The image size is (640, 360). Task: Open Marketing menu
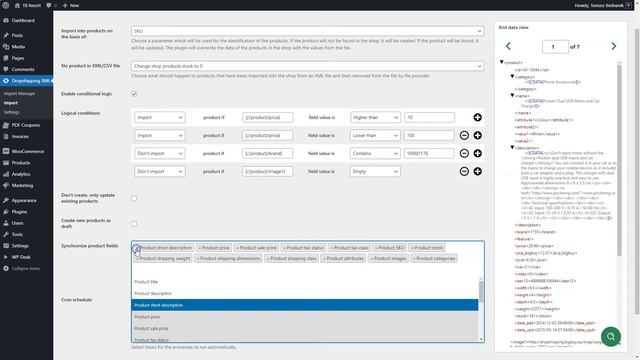tap(22, 186)
